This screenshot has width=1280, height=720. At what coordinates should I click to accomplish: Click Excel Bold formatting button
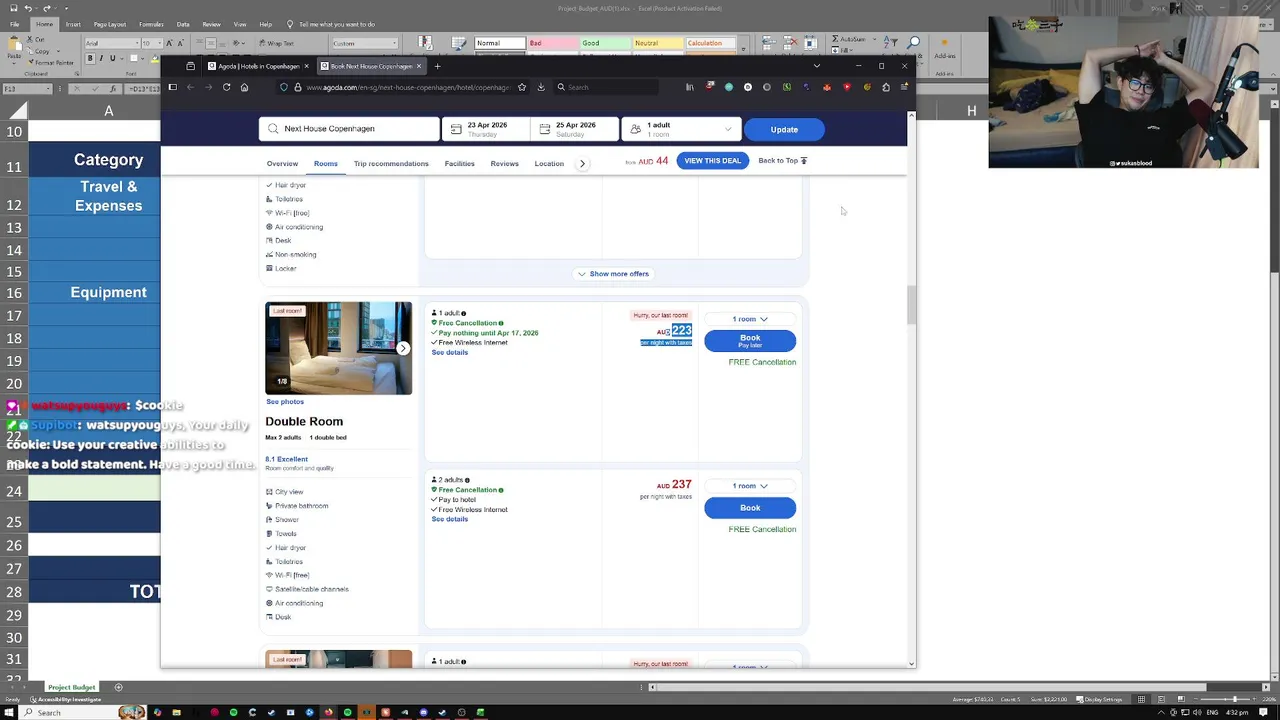tap(89, 59)
